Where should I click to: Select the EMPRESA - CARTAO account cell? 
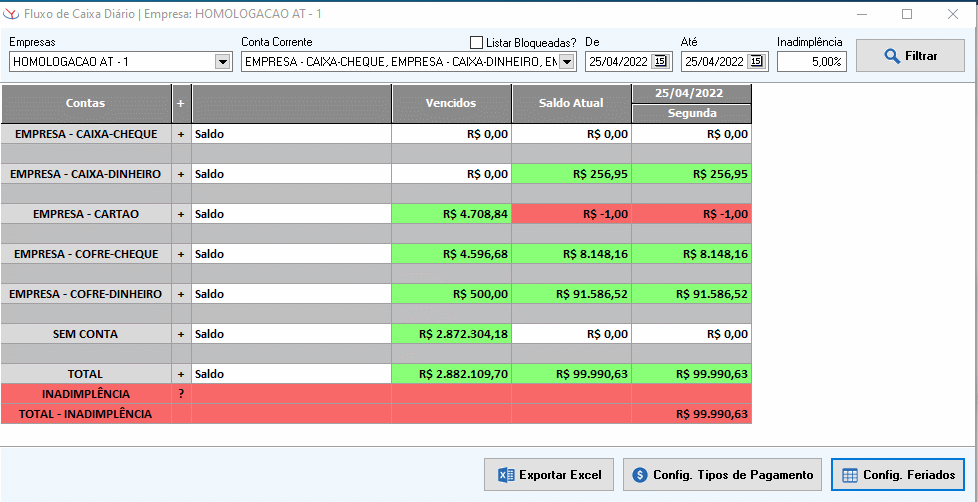(x=86, y=214)
